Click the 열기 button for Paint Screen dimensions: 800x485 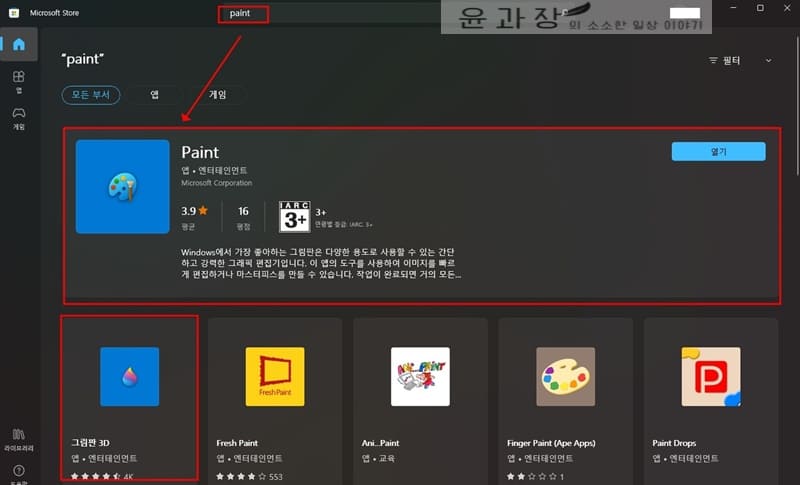(718, 151)
